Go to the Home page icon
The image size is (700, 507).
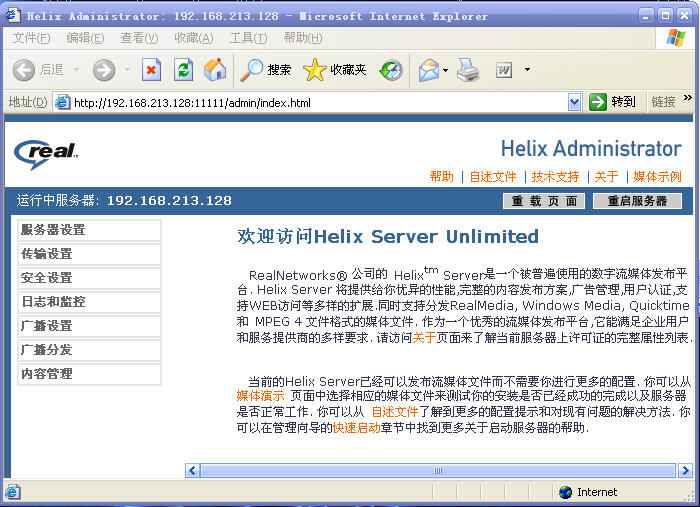[x=215, y=70]
